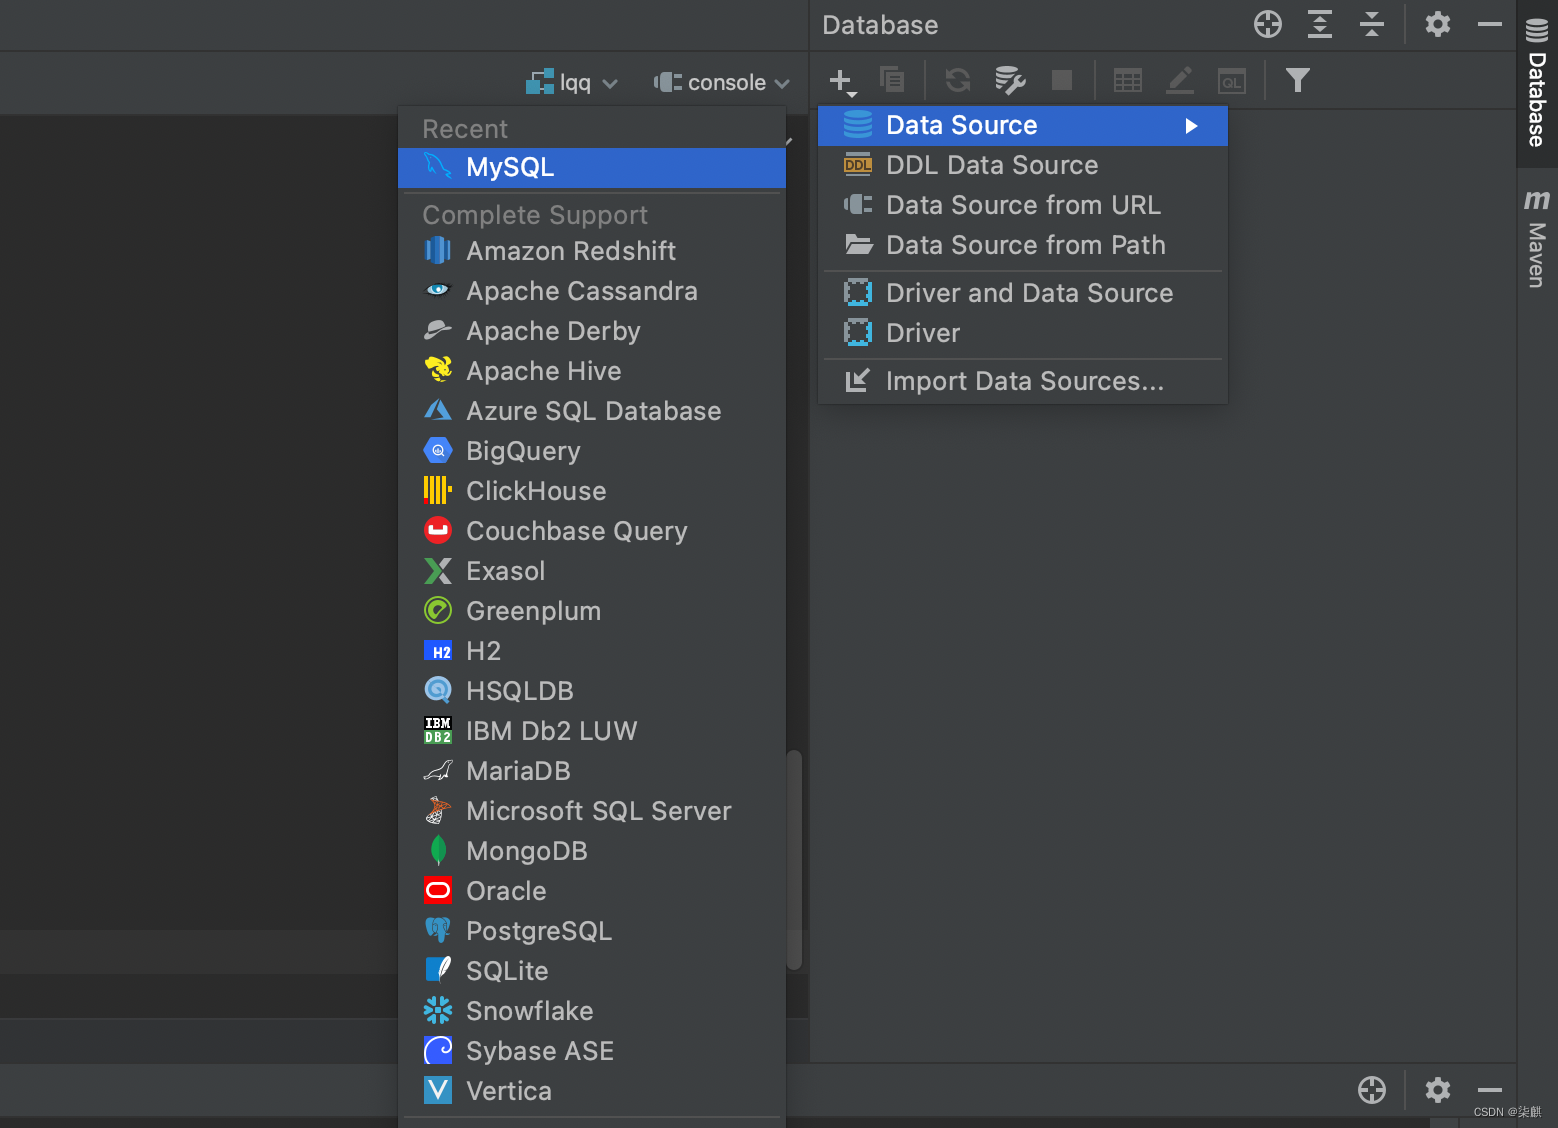Open Database panel settings gear at top
This screenshot has height=1128, width=1558.
tap(1438, 24)
